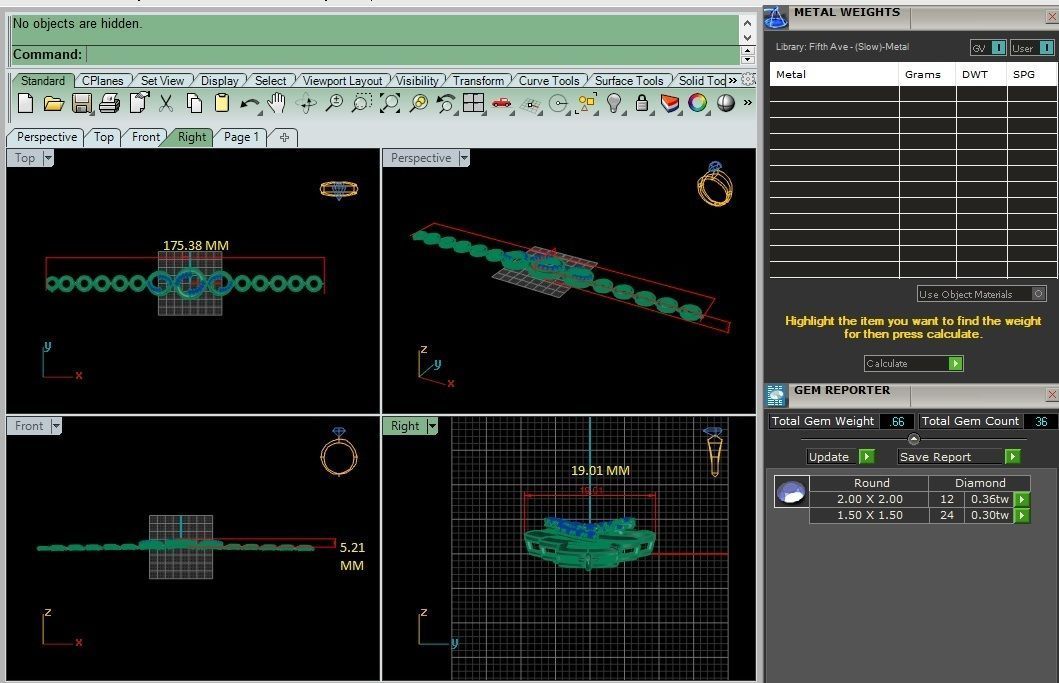Click the shaded sphere render icon
Viewport: 1059px width, 683px height.
point(726,103)
